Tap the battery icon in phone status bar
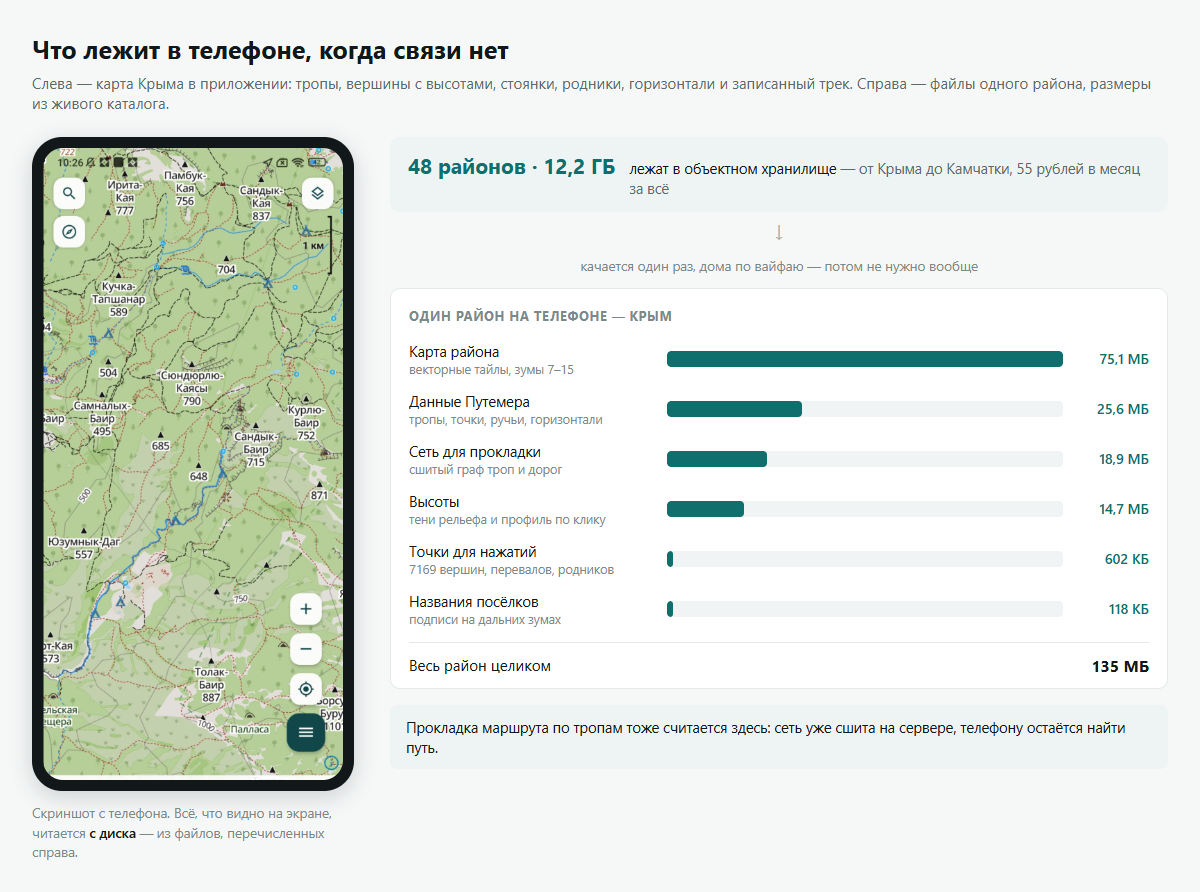1200x892 pixels. click(318, 162)
